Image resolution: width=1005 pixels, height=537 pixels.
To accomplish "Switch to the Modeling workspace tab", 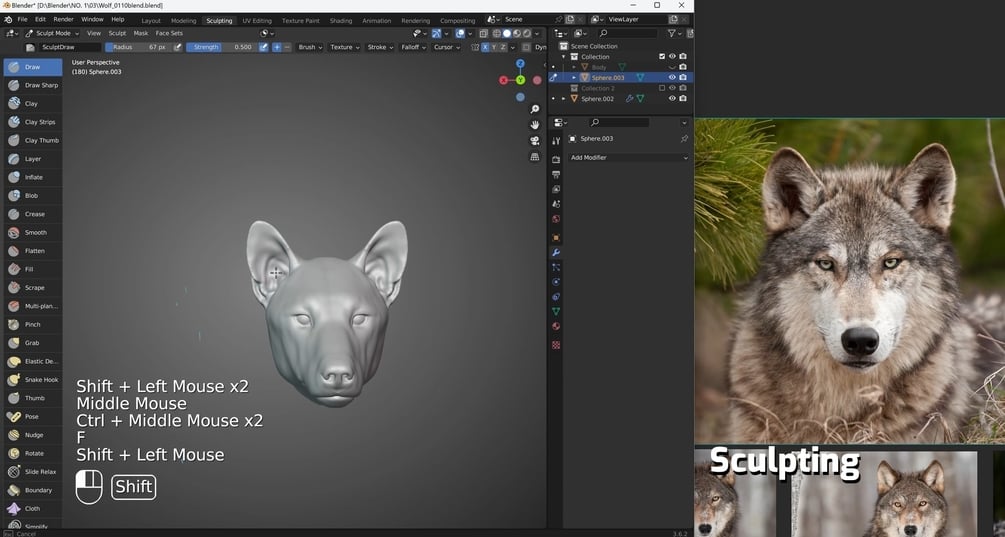I will (x=183, y=21).
